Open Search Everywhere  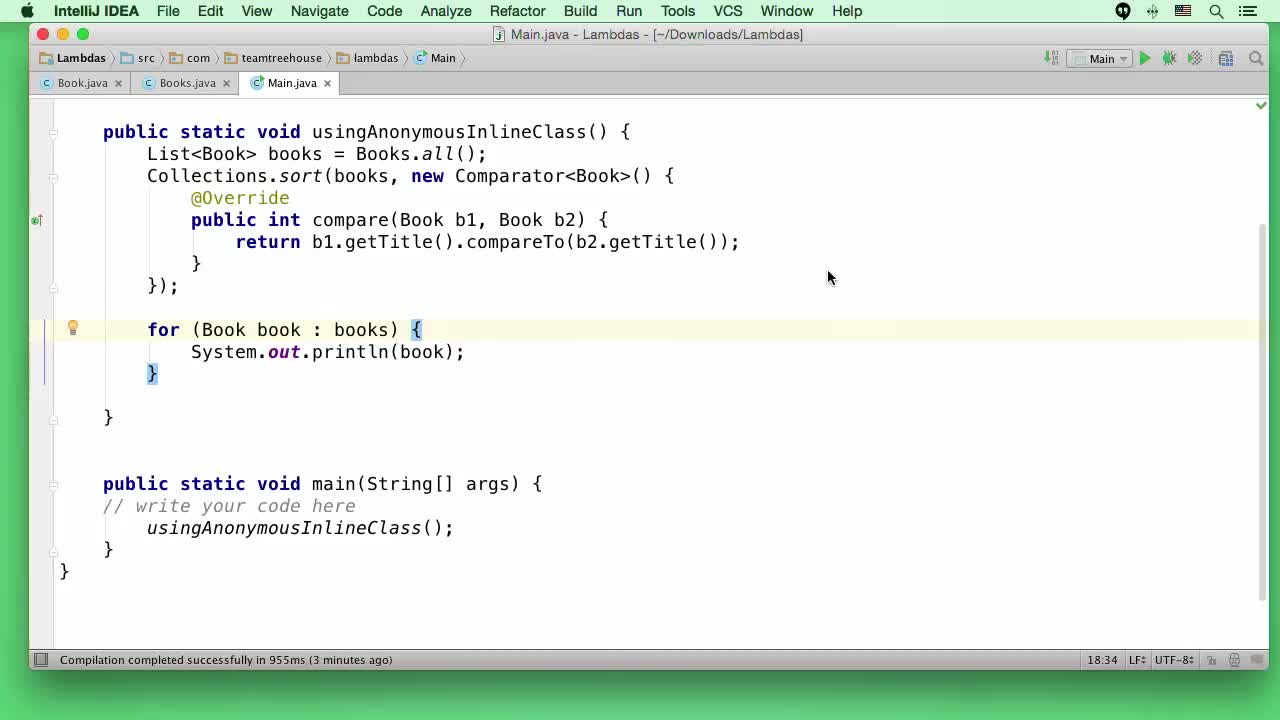pyautogui.click(x=1256, y=58)
